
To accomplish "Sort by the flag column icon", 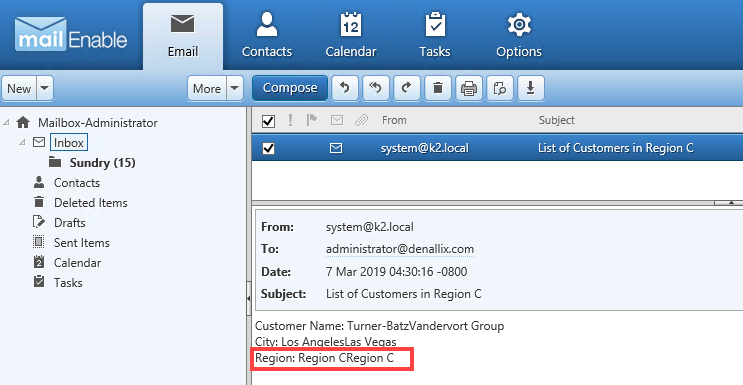I will (312, 120).
